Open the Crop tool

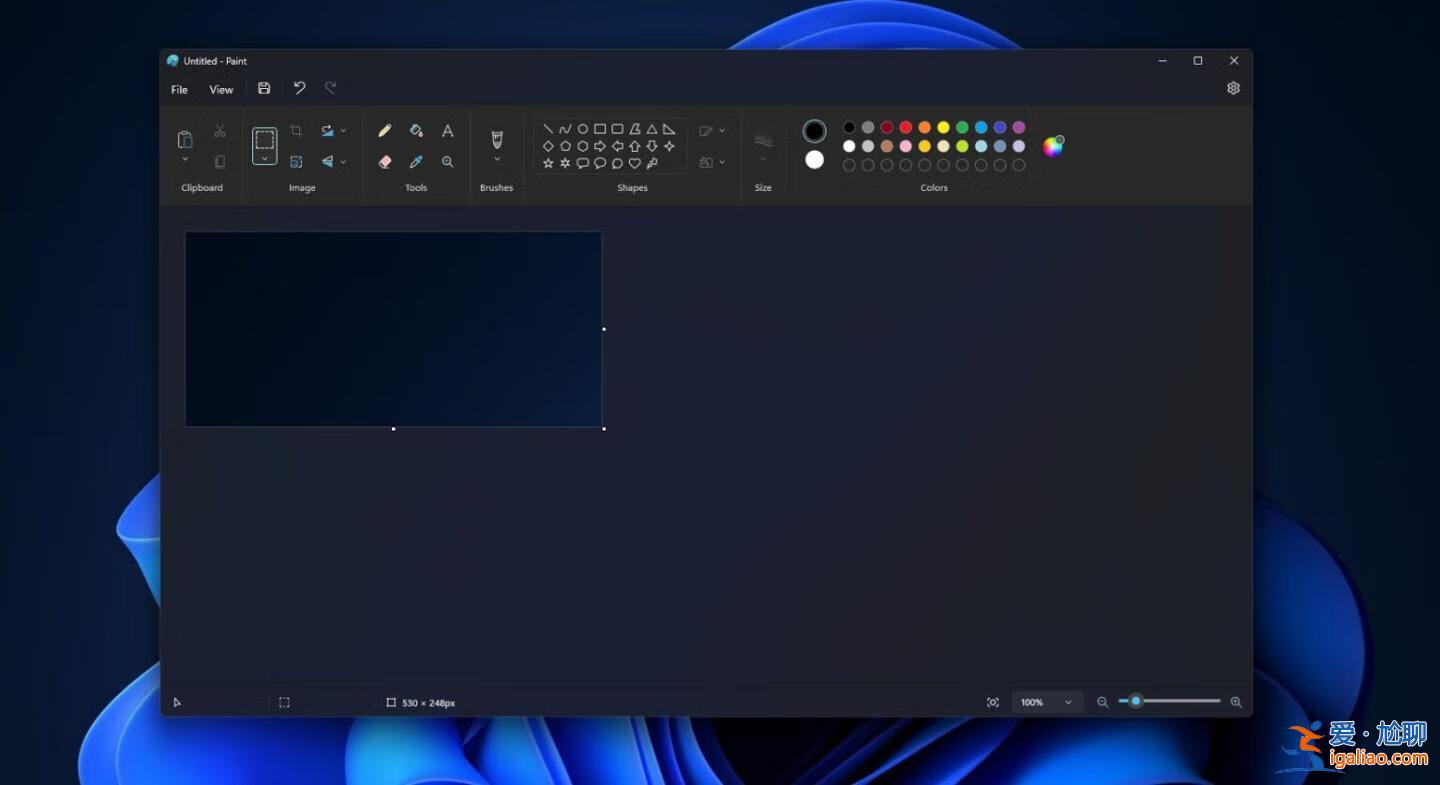297,130
